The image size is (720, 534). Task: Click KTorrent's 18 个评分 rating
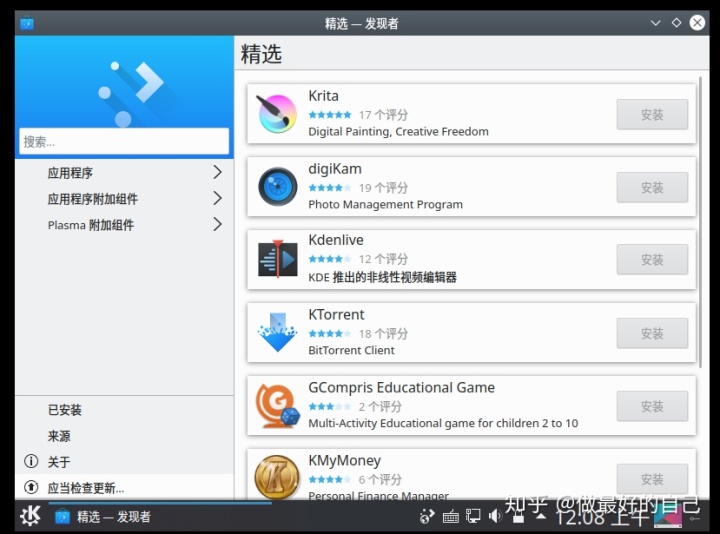[x=383, y=334]
